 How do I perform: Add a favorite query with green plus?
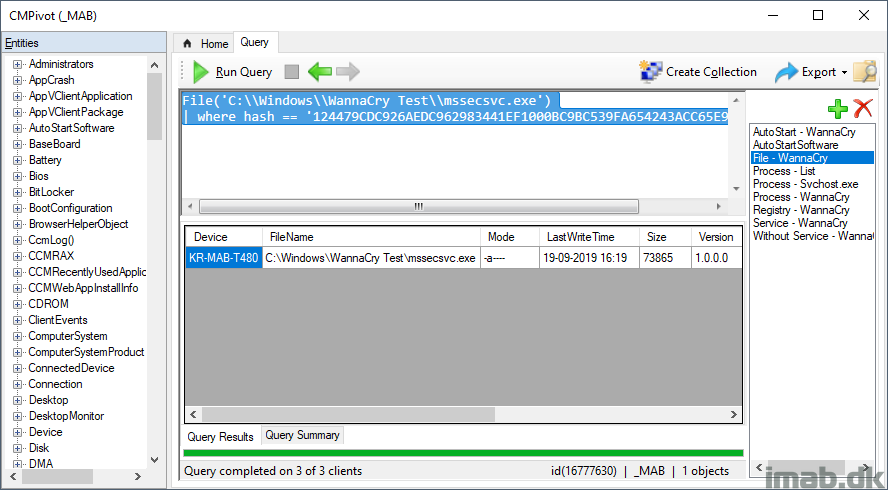point(838,108)
